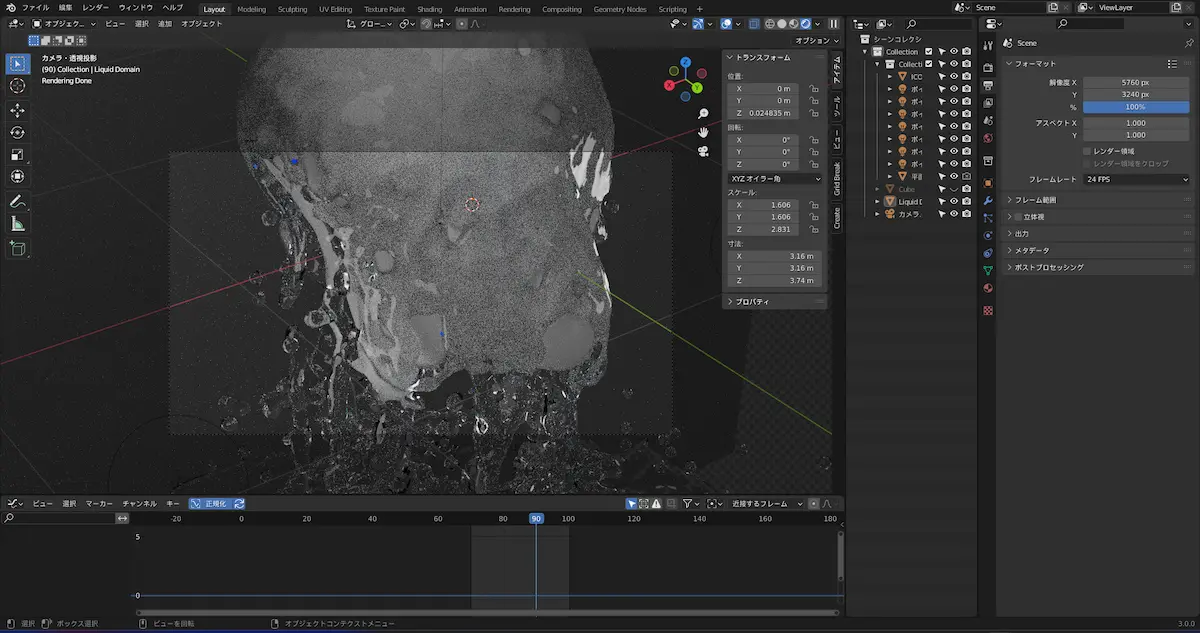This screenshot has width=1200, height=633.
Task: Select the Box Select tool in the left toolbar
Action: (x=17, y=64)
